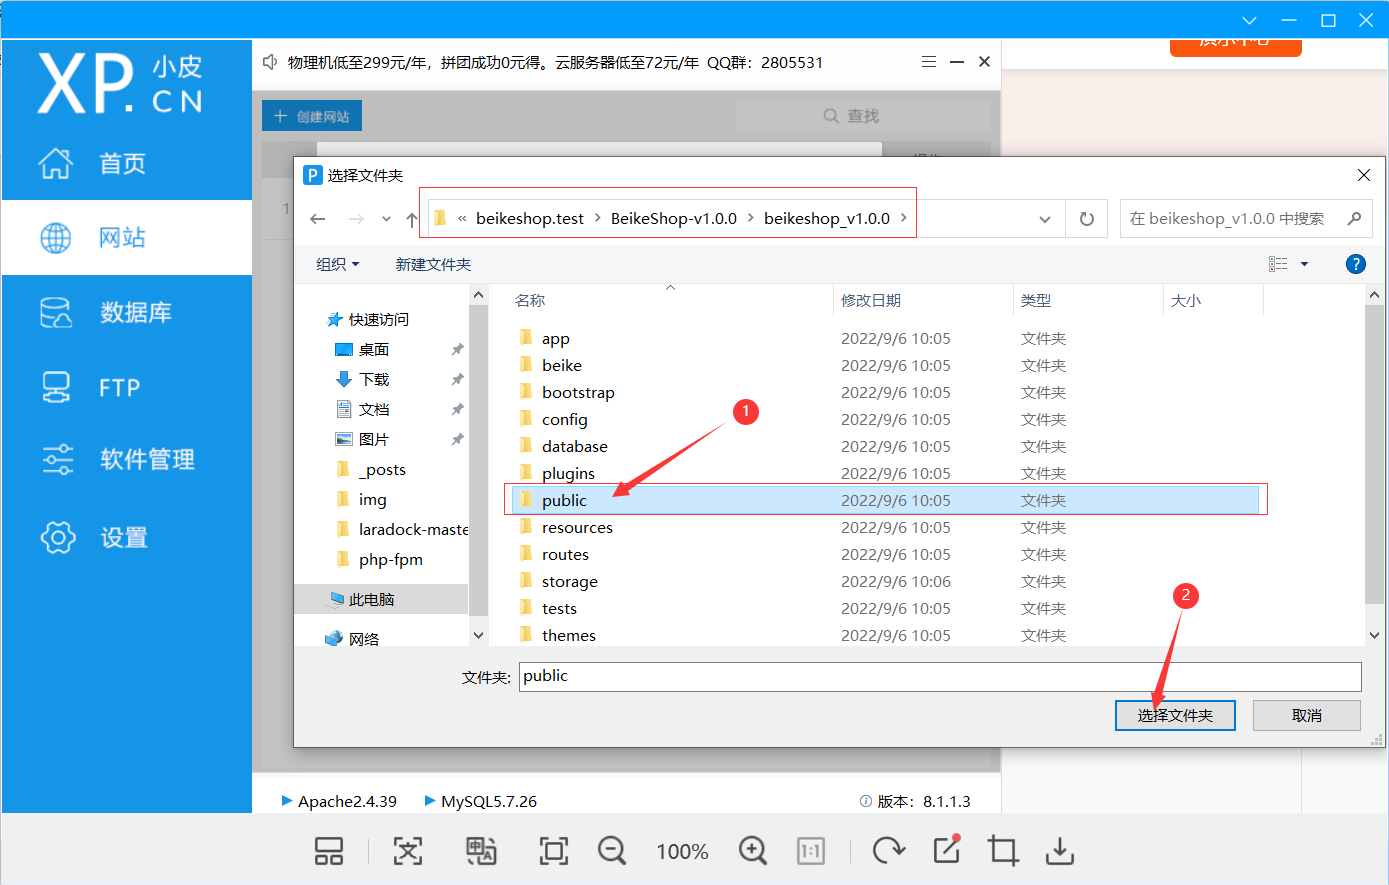Click the crop icon in viewer
Image resolution: width=1389 pixels, height=885 pixels.
[x=1003, y=851]
